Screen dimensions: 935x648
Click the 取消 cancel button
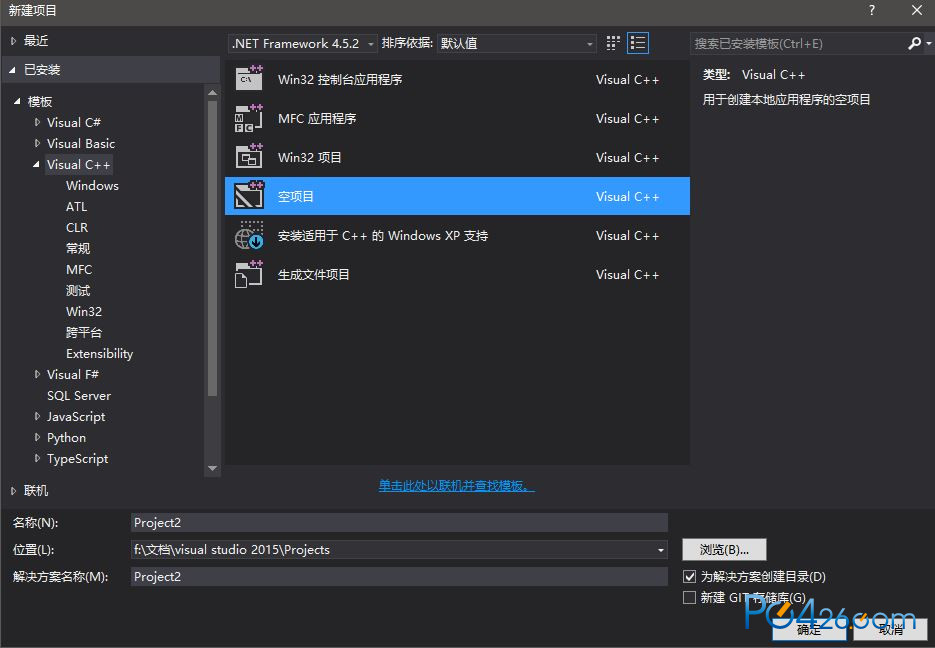pos(891,630)
